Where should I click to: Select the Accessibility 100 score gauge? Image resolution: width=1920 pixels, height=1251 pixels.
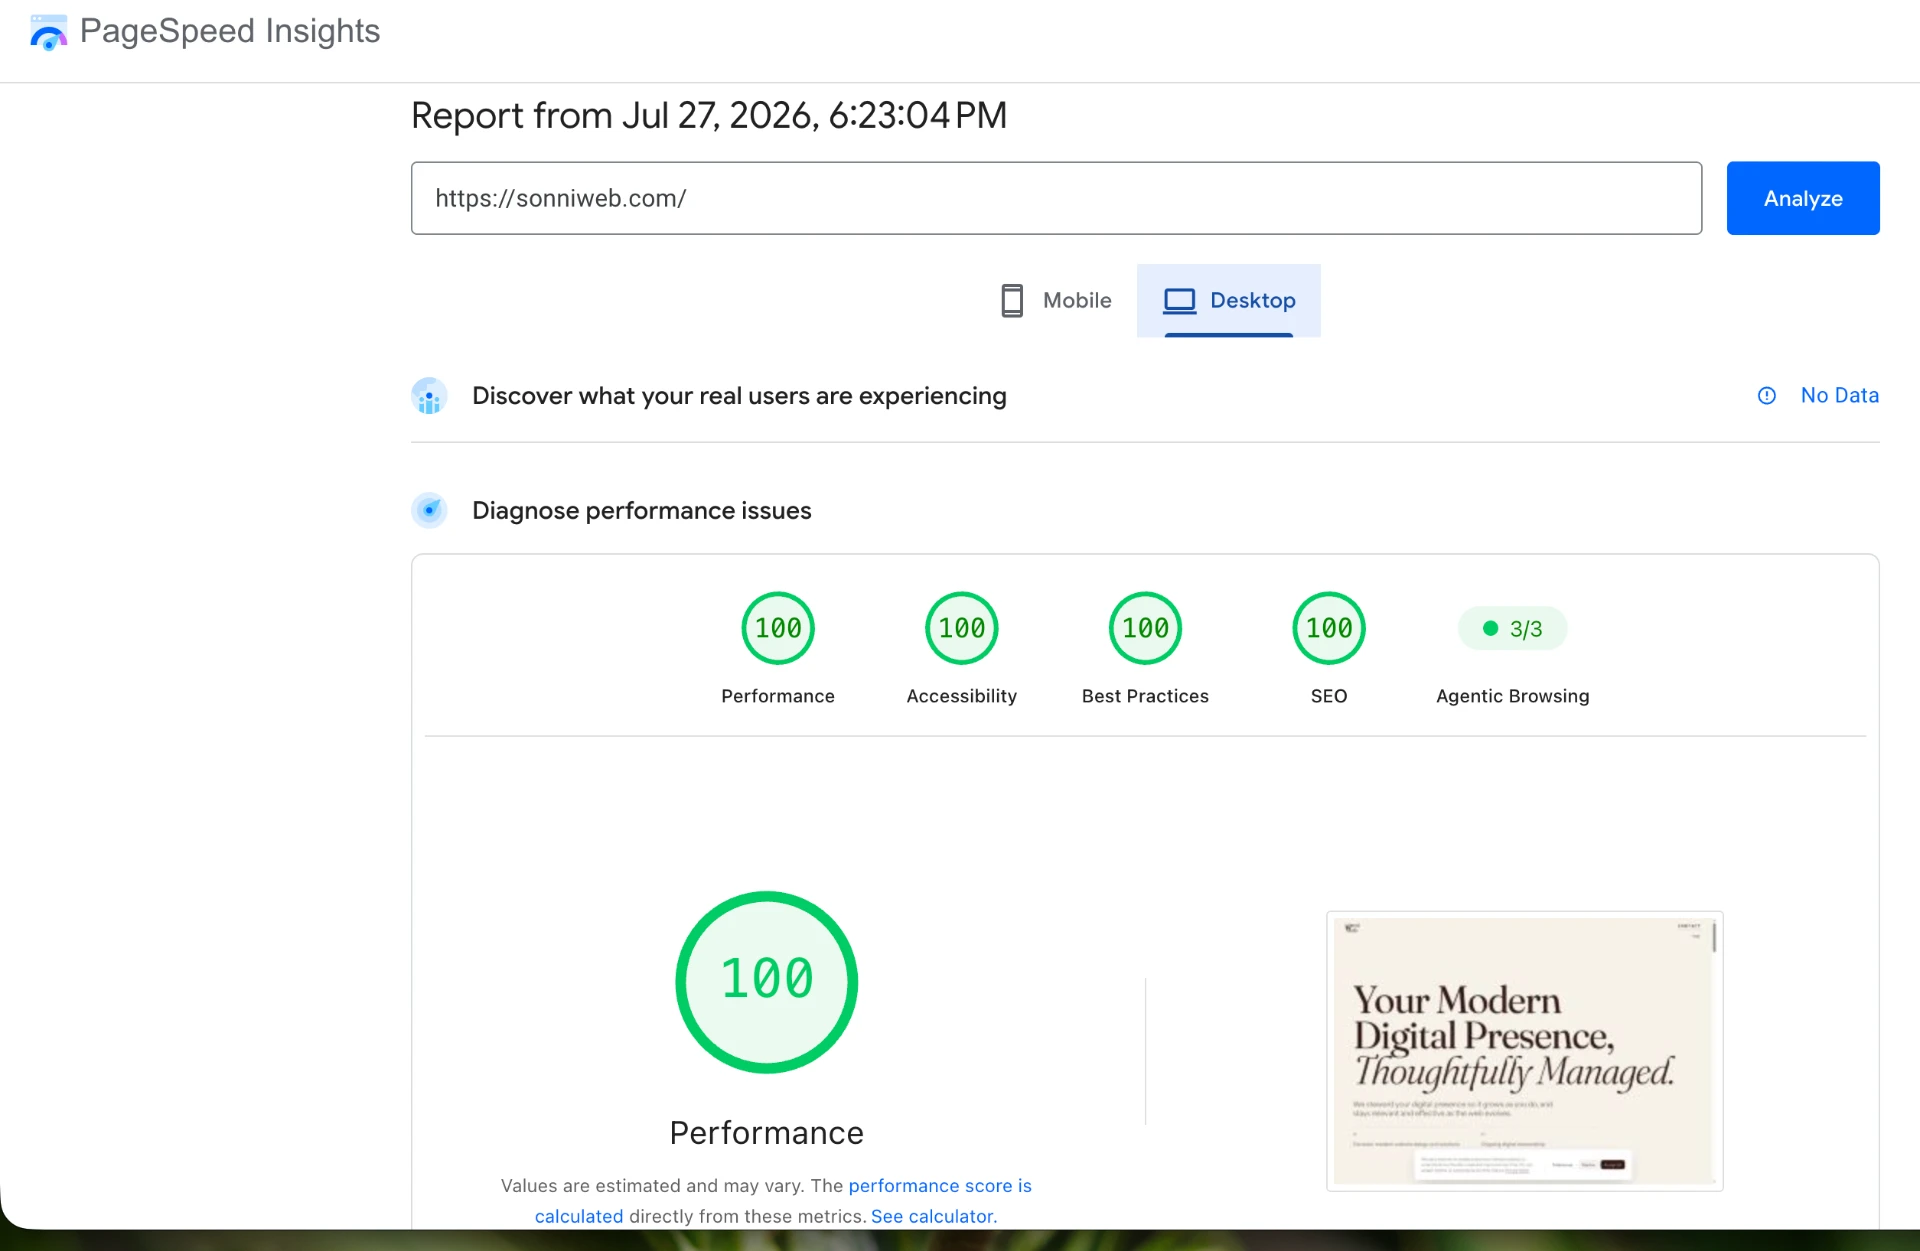pos(961,628)
